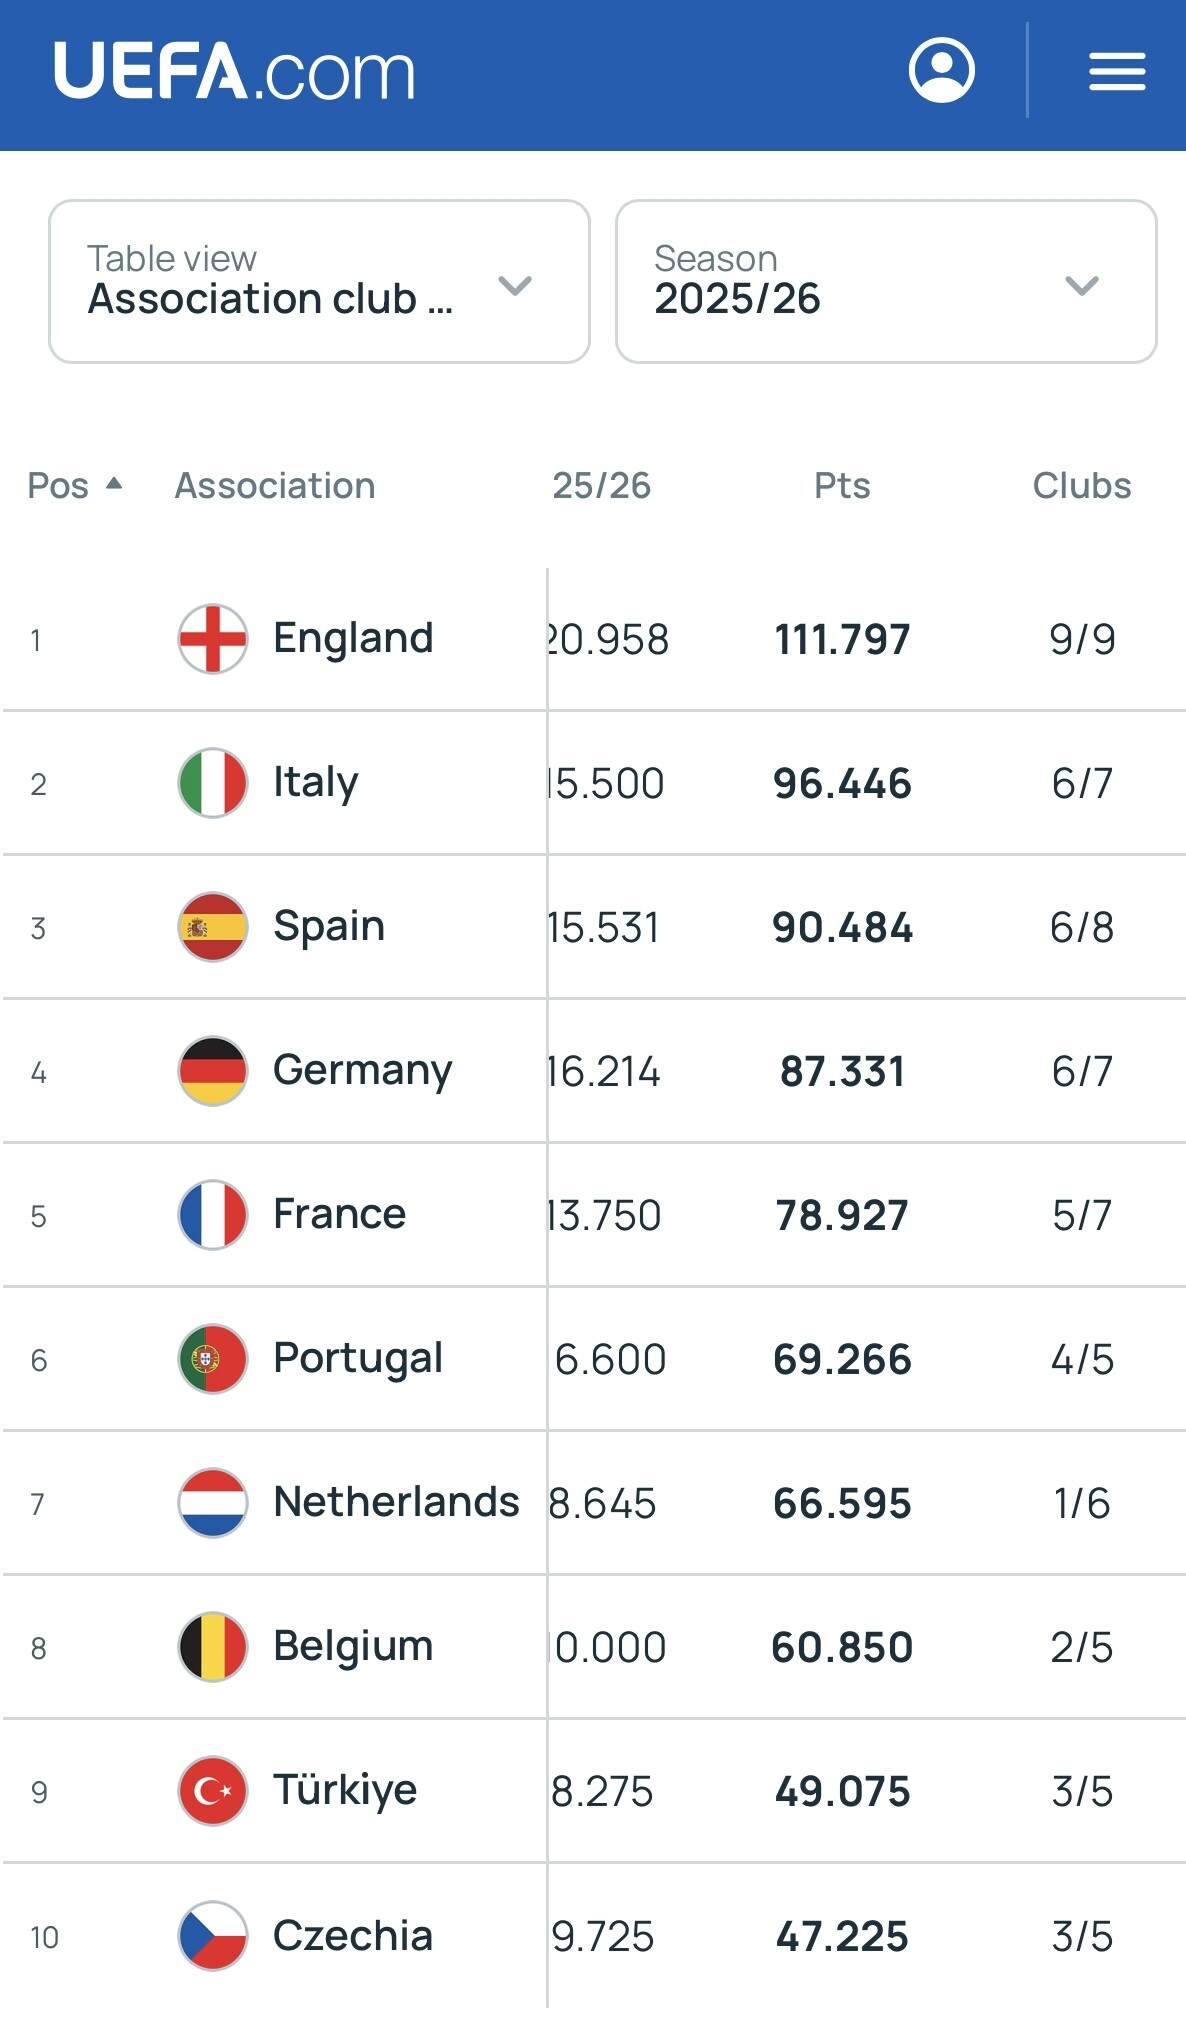Click the Portugal flag icon
The image size is (1186, 2033).
[x=212, y=1359]
